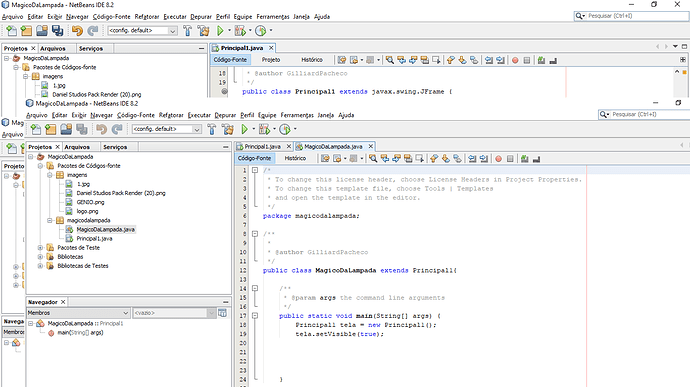Switch to Histórico view of the editor
Screen dimensions: 690x387
(x=295, y=158)
